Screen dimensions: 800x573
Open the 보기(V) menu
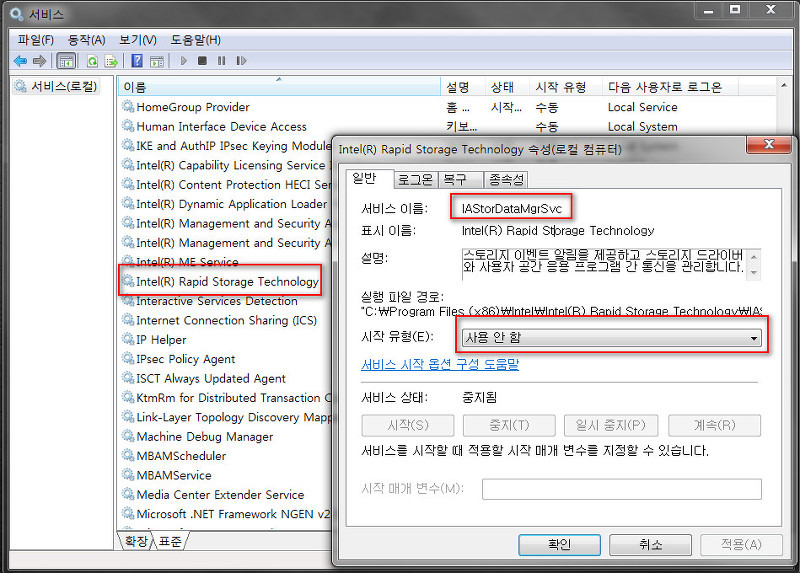pyautogui.click(x=138, y=40)
